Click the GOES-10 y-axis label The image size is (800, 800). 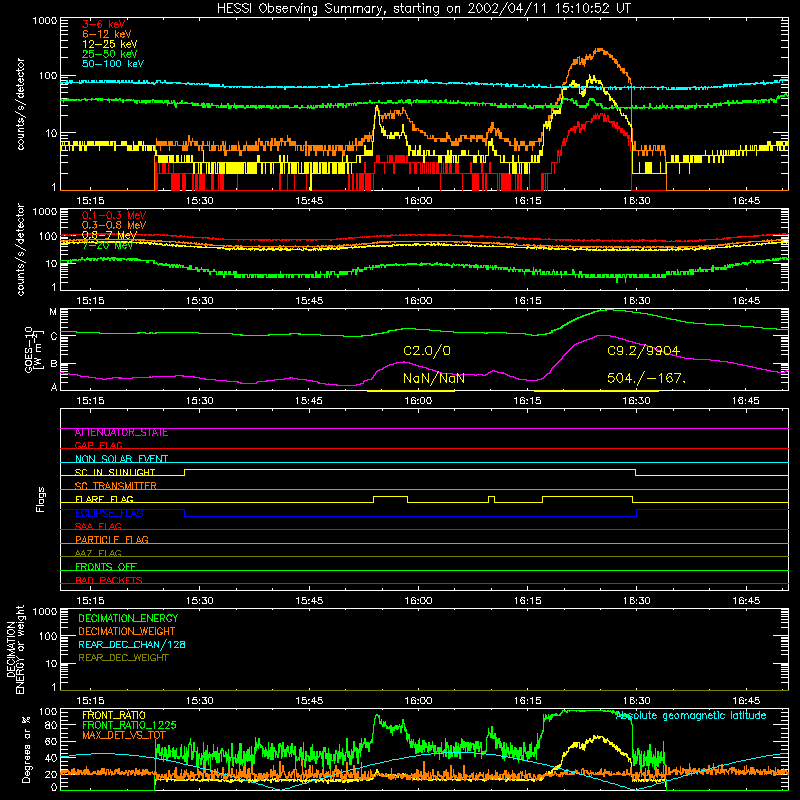pos(32,349)
